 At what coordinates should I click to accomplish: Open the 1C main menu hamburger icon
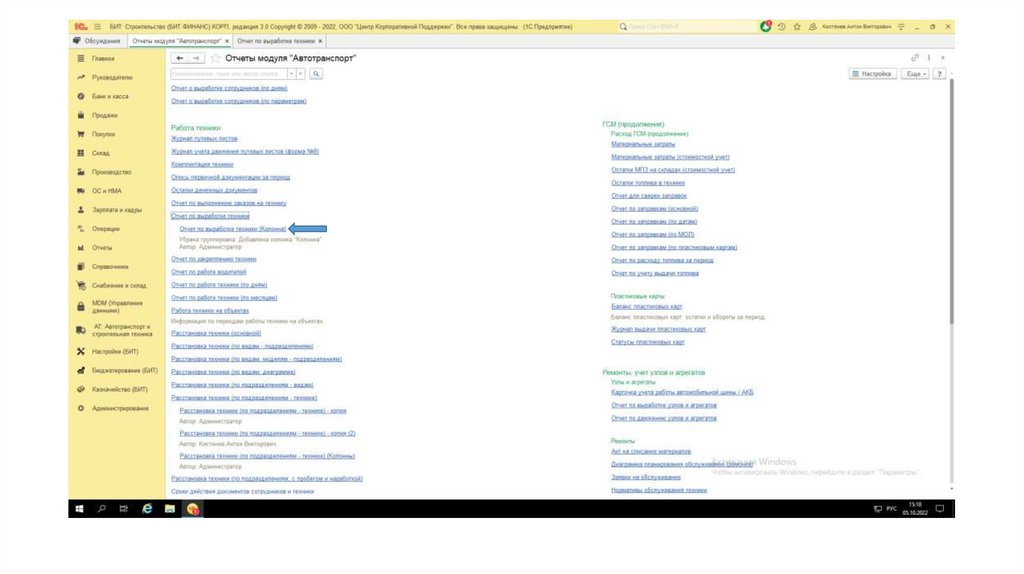click(97, 27)
